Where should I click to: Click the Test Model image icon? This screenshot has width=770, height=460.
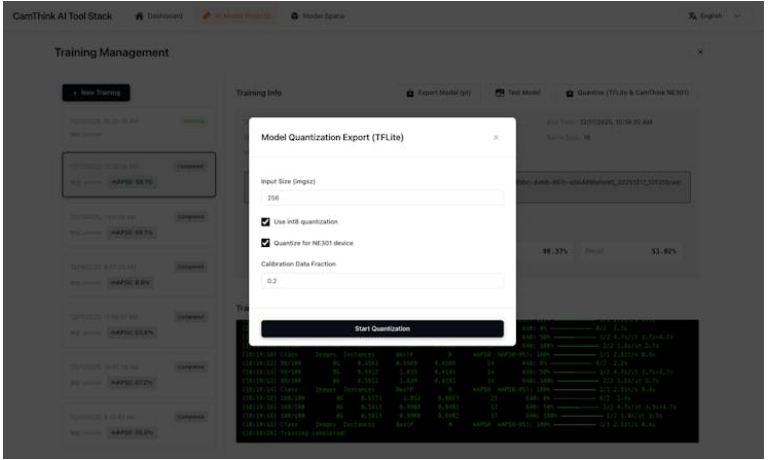click(501, 93)
